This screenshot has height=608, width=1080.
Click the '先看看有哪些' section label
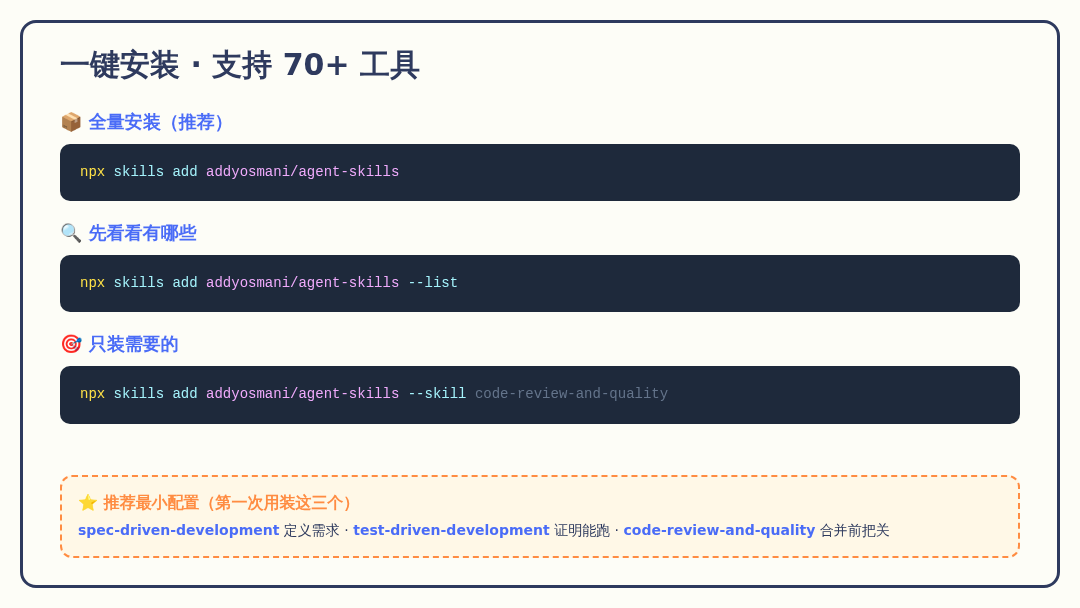[143, 233]
